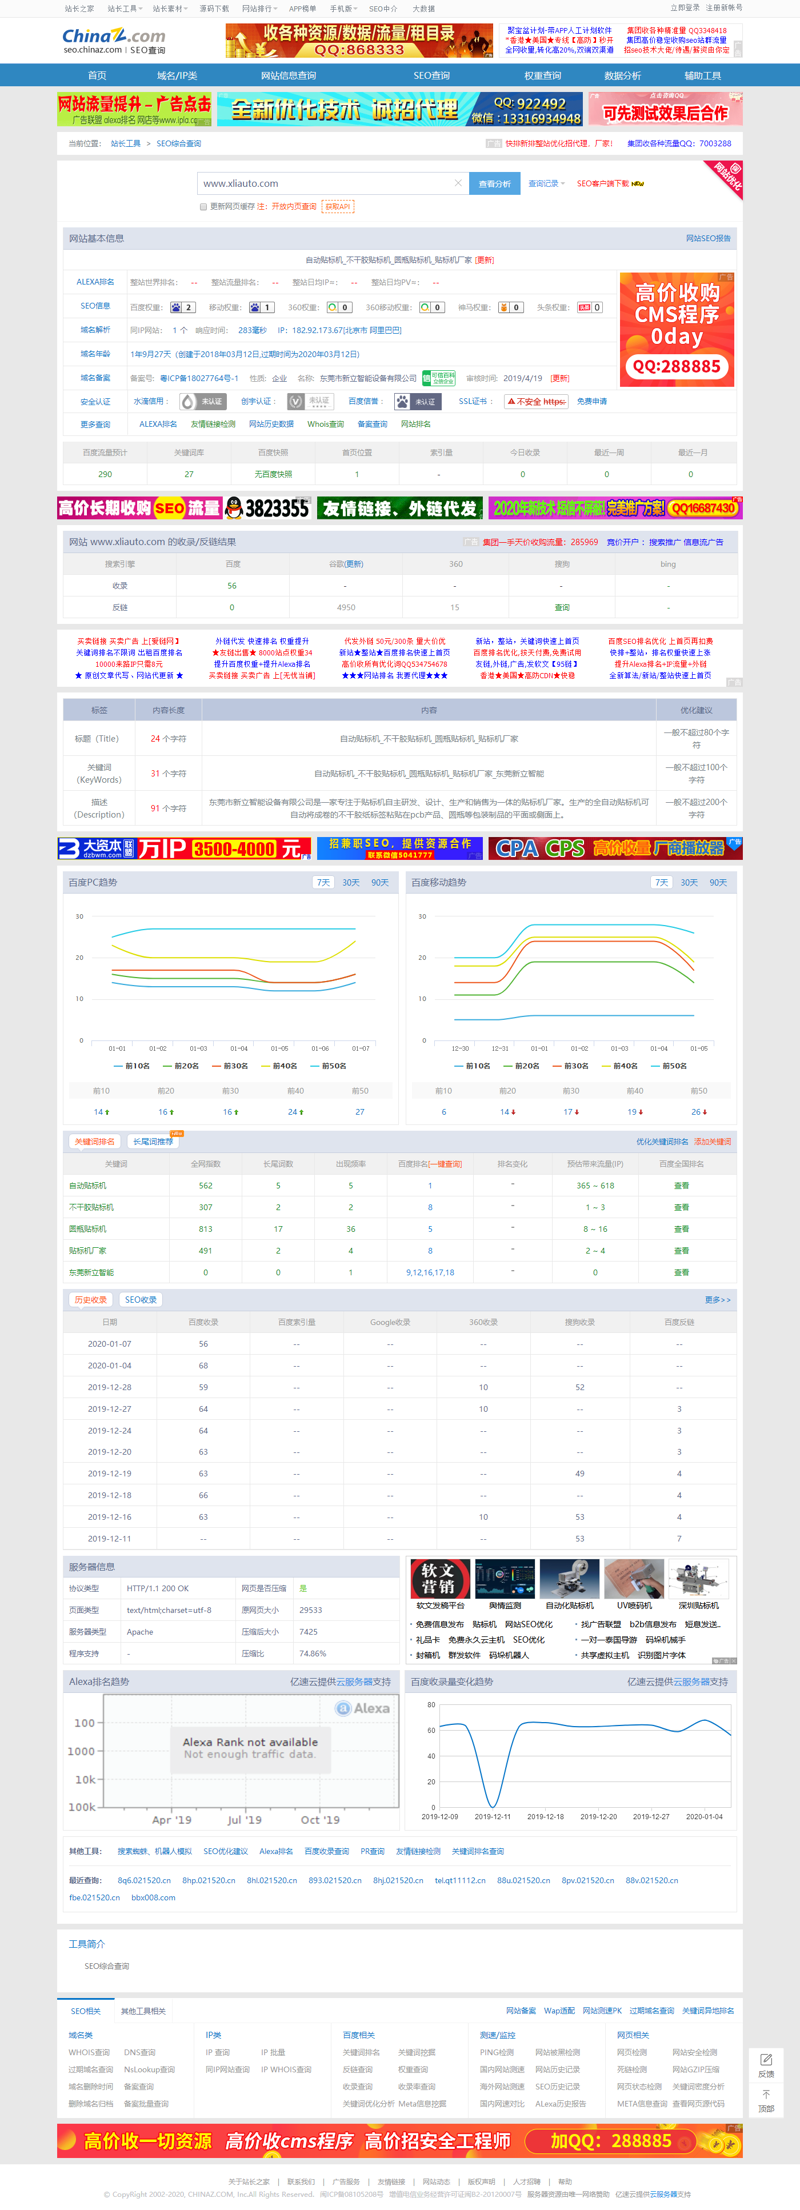This screenshot has height=2210, width=800.
Task: Expand the 网站排行 top menu
Action: coord(260,8)
